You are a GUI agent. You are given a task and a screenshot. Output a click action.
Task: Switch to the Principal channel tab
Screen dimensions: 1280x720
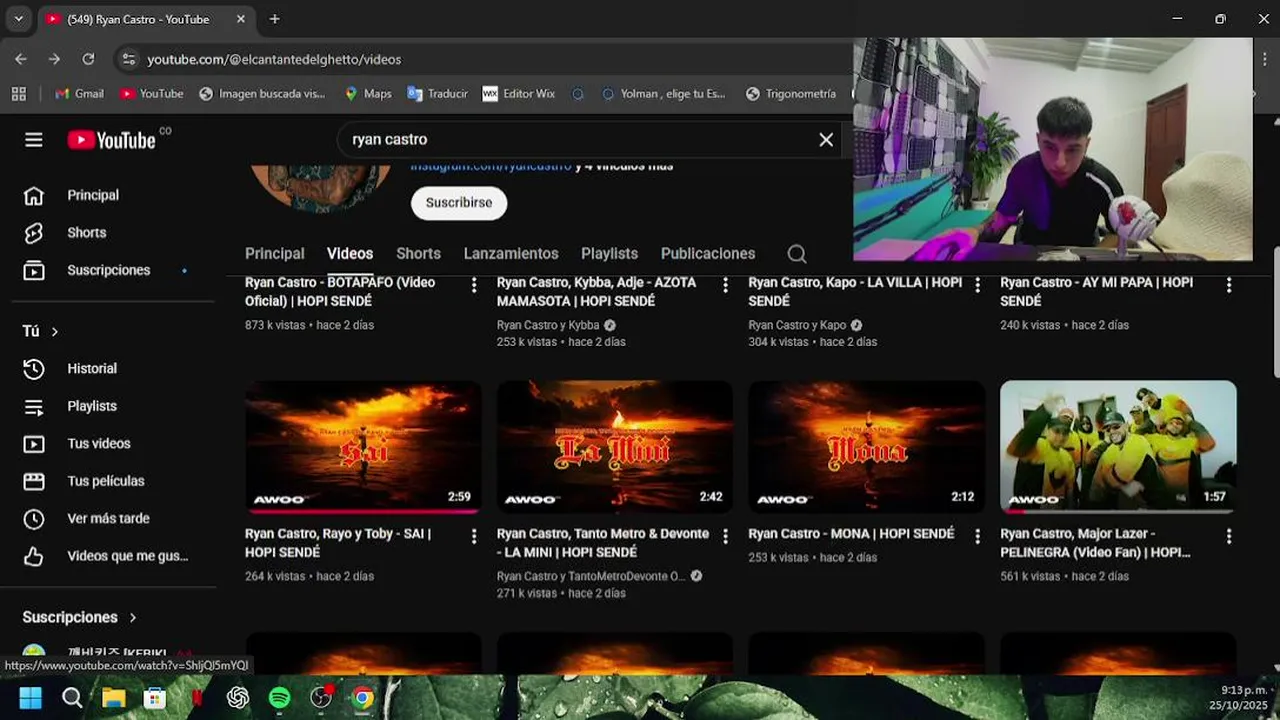pyautogui.click(x=274, y=254)
